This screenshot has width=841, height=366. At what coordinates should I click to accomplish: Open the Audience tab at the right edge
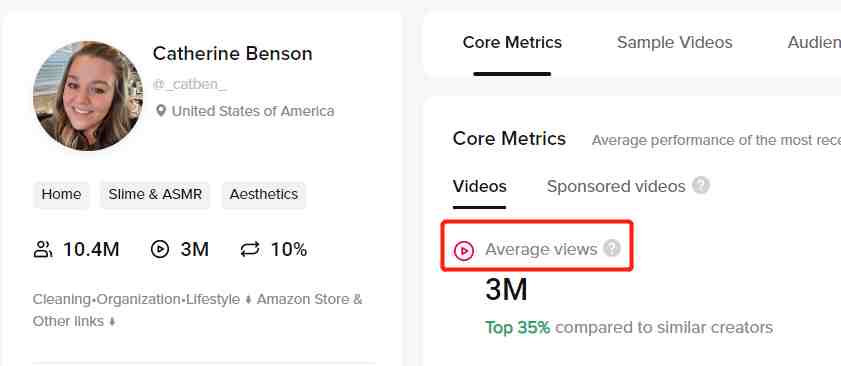814,42
